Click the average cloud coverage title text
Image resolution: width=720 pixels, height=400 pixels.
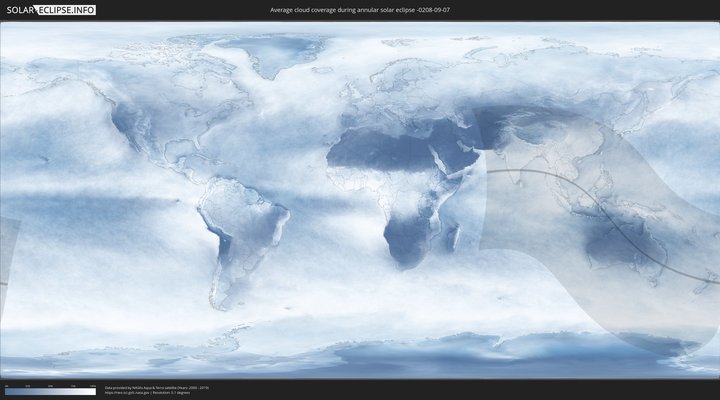(359, 10)
